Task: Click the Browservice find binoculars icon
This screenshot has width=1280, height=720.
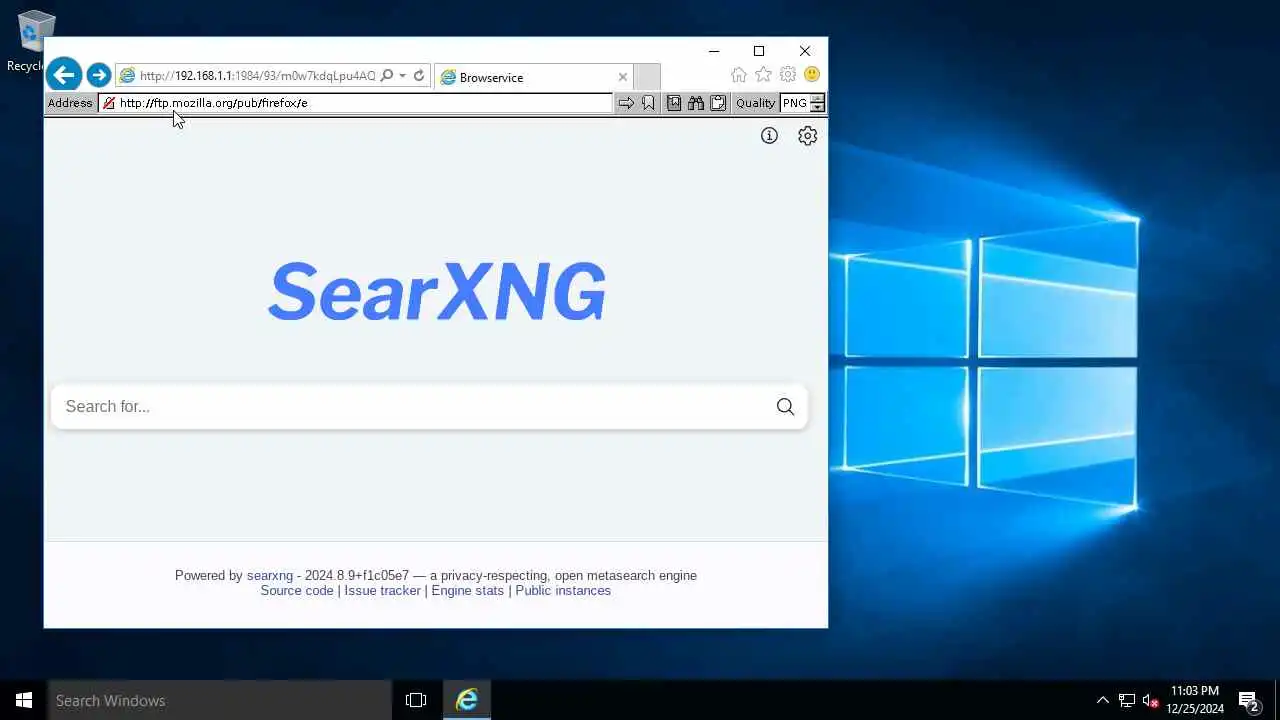Action: click(696, 103)
